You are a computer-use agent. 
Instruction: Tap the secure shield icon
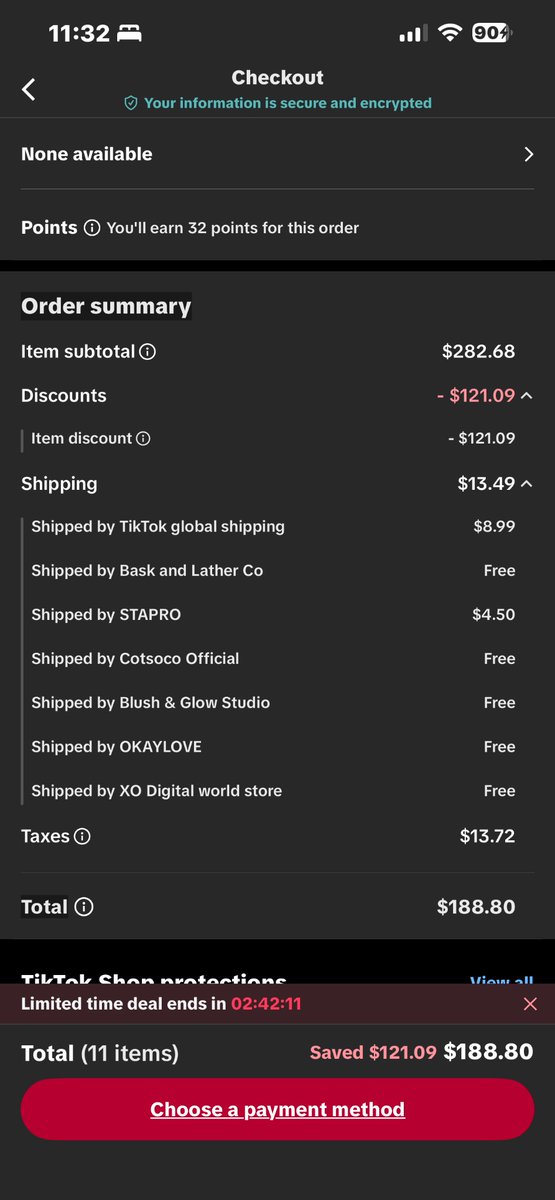tap(130, 103)
